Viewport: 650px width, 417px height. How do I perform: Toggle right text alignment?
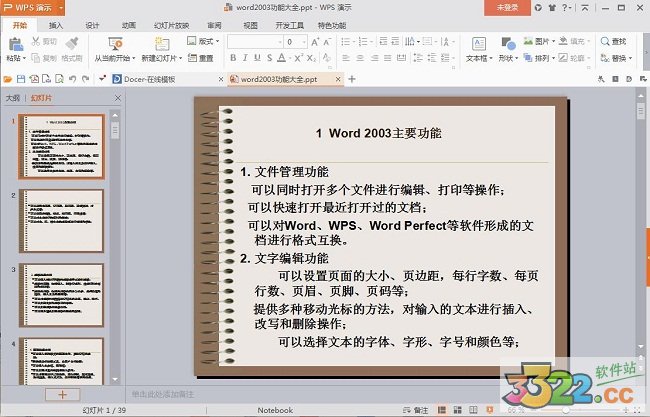click(x=374, y=58)
